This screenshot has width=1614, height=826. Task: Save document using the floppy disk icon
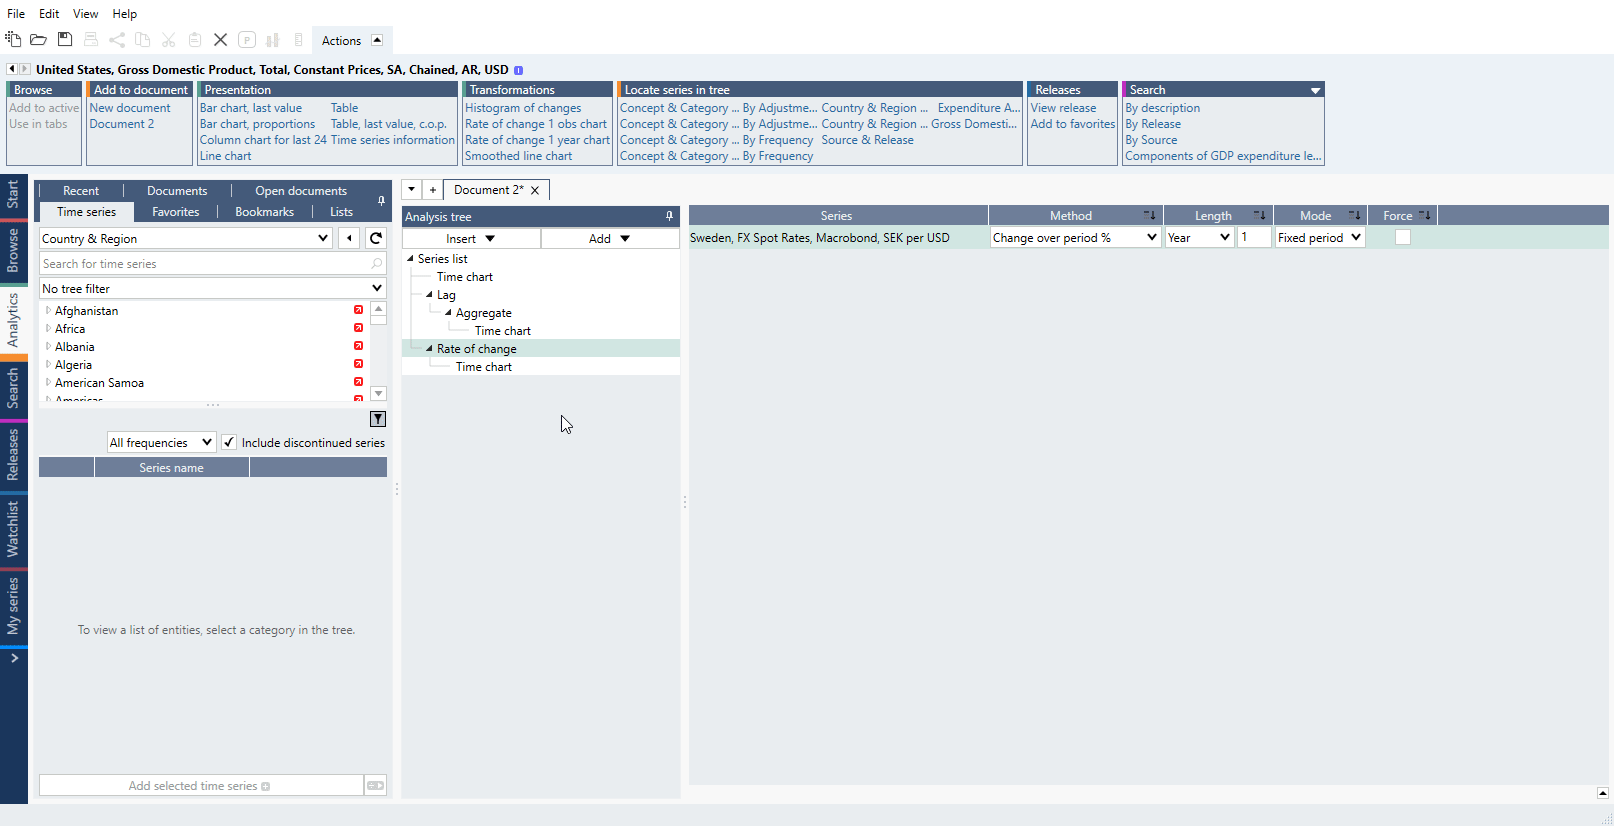[x=64, y=40]
